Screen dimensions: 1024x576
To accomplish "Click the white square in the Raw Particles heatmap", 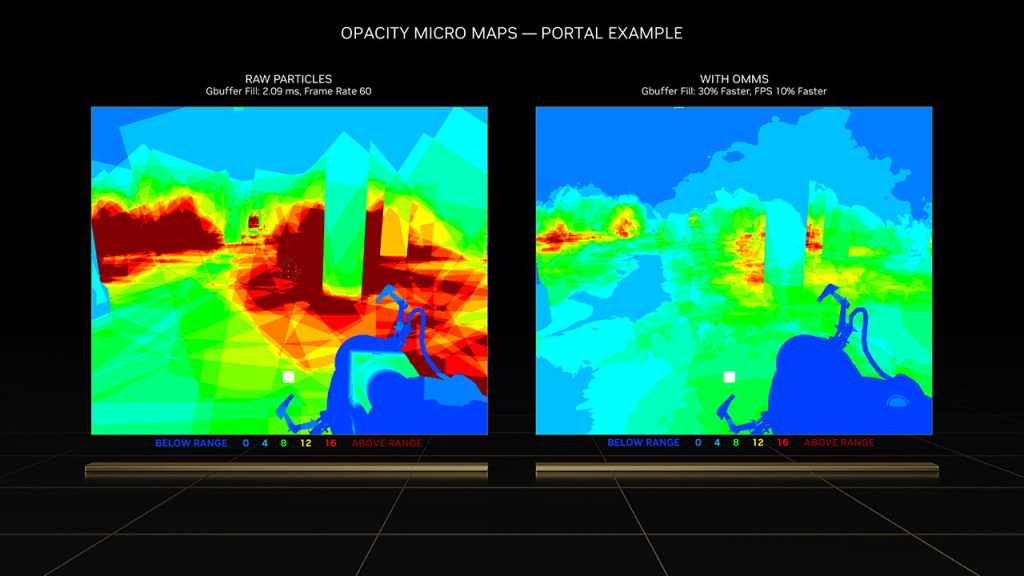I will point(288,377).
